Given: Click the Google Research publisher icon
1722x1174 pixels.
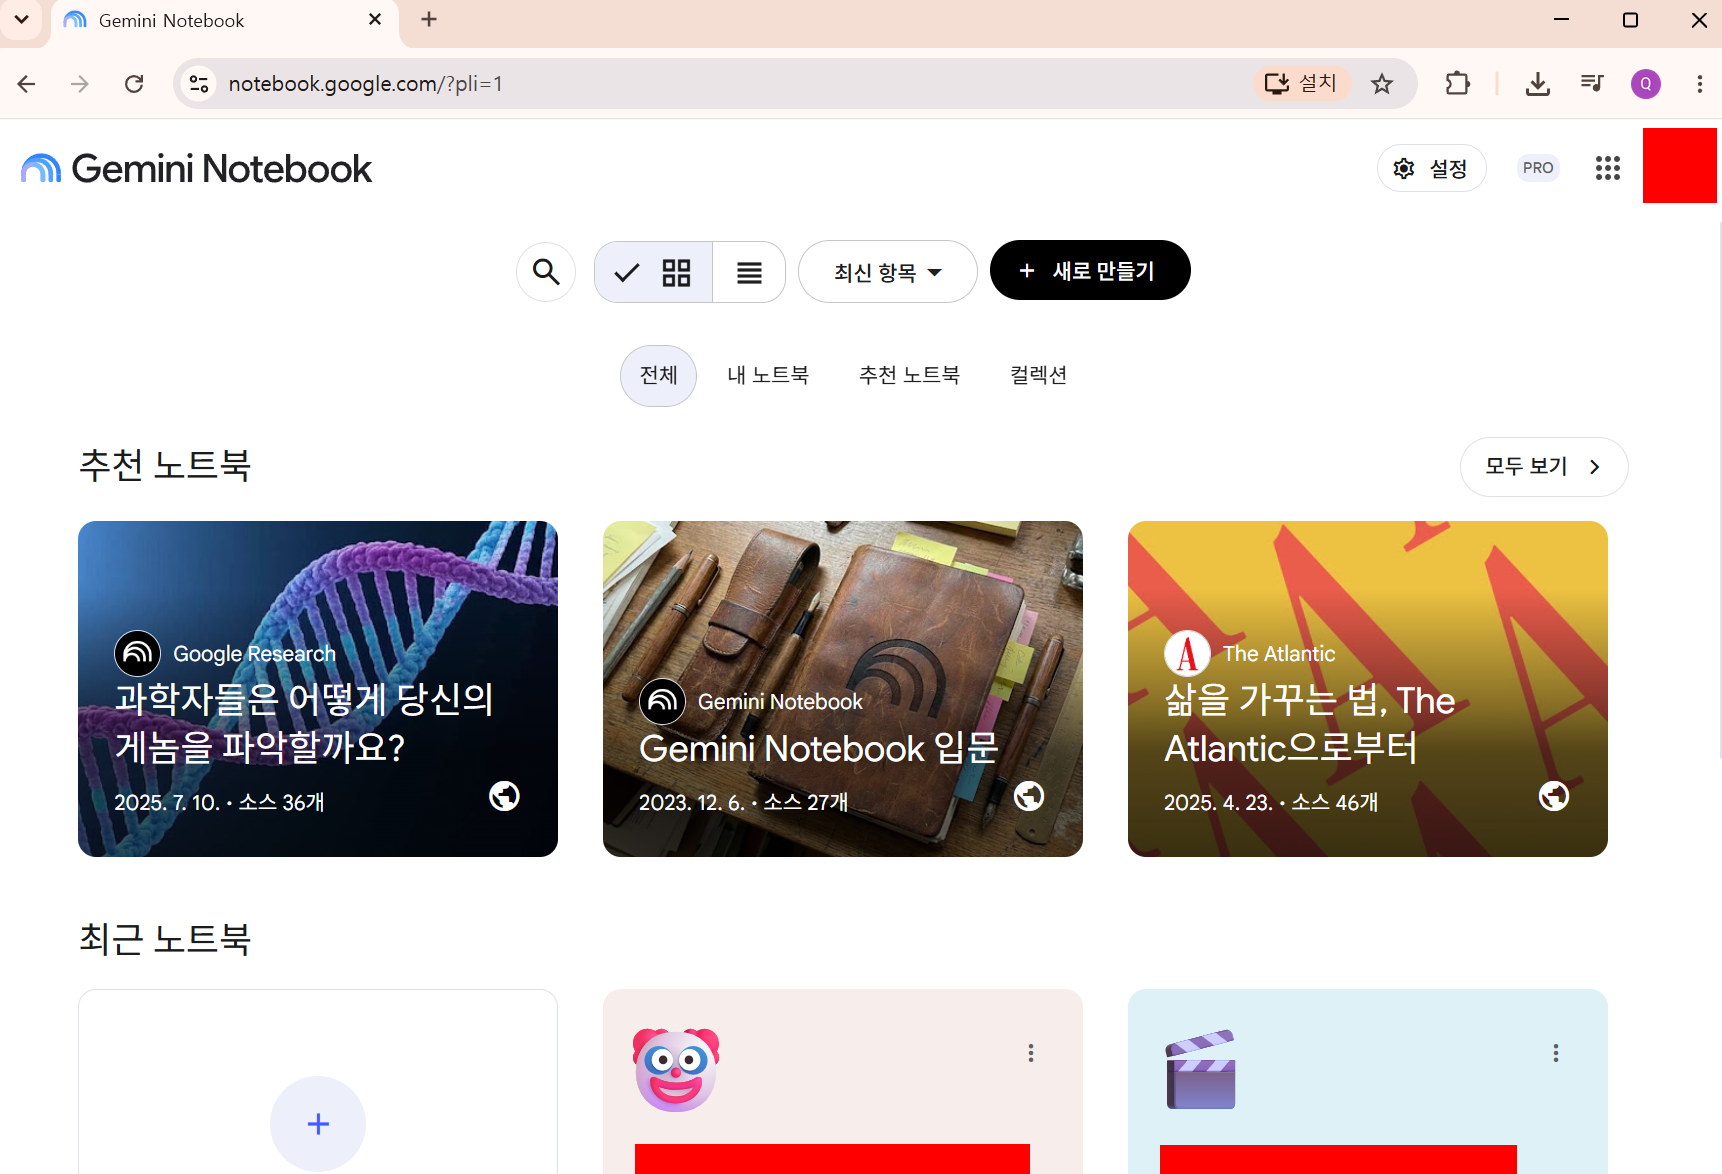Looking at the screenshot, I should click(x=138, y=653).
